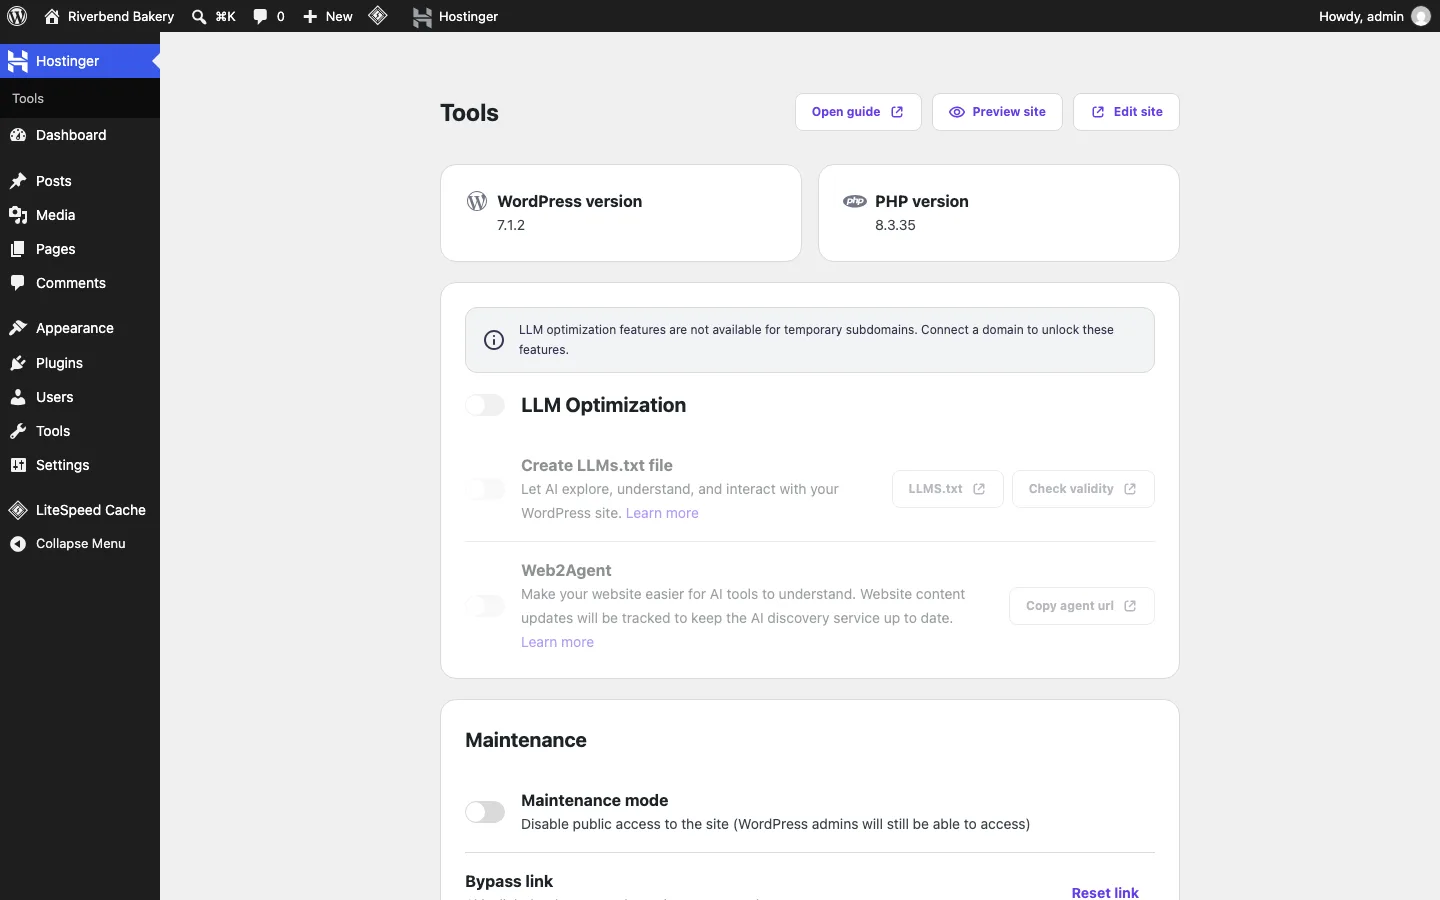
Task: Open Learn more link under Create LLMs.txt
Action: coord(662,513)
